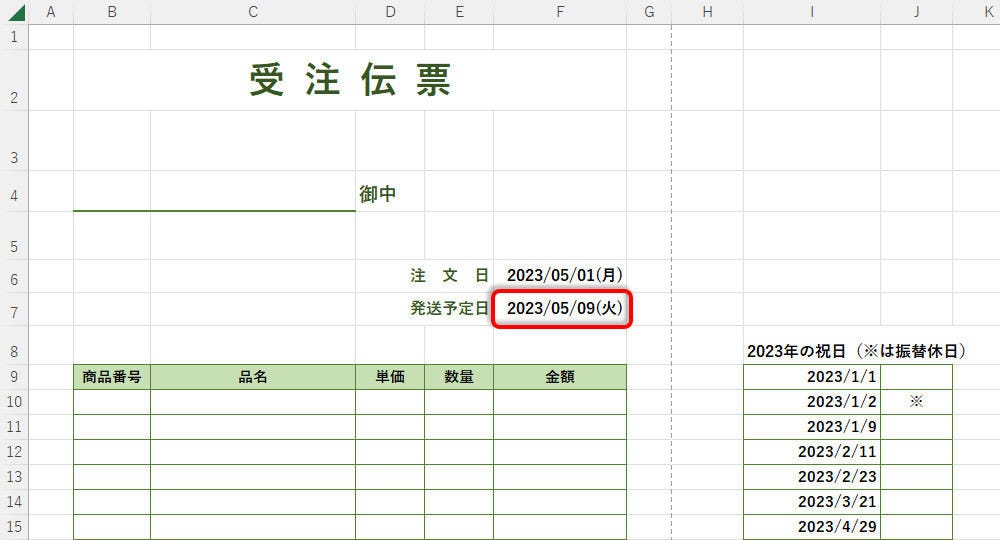Click the order date 2023/05/01(月) cell
The width and height of the screenshot is (1000, 540).
click(565, 275)
